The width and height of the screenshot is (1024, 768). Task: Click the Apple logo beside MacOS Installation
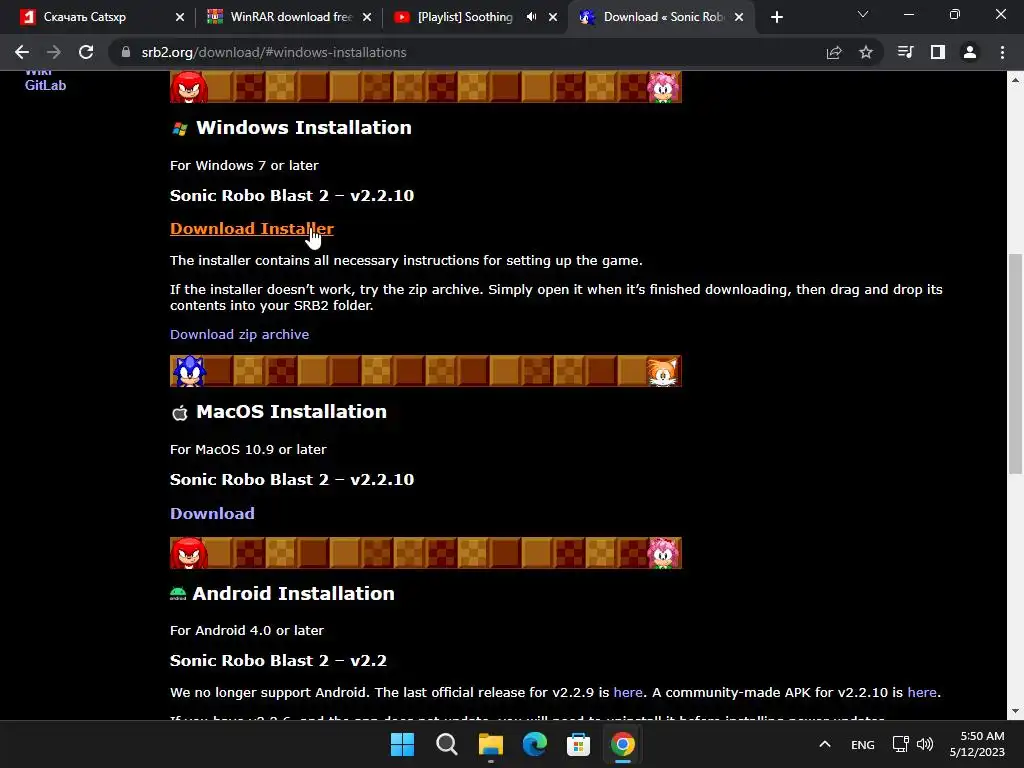(x=180, y=413)
